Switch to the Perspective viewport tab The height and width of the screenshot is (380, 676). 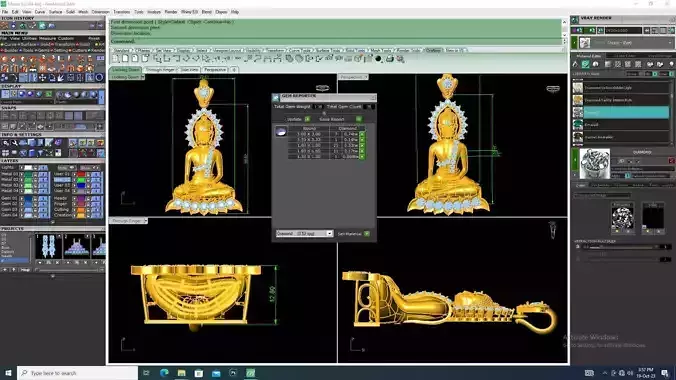pos(215,69)
